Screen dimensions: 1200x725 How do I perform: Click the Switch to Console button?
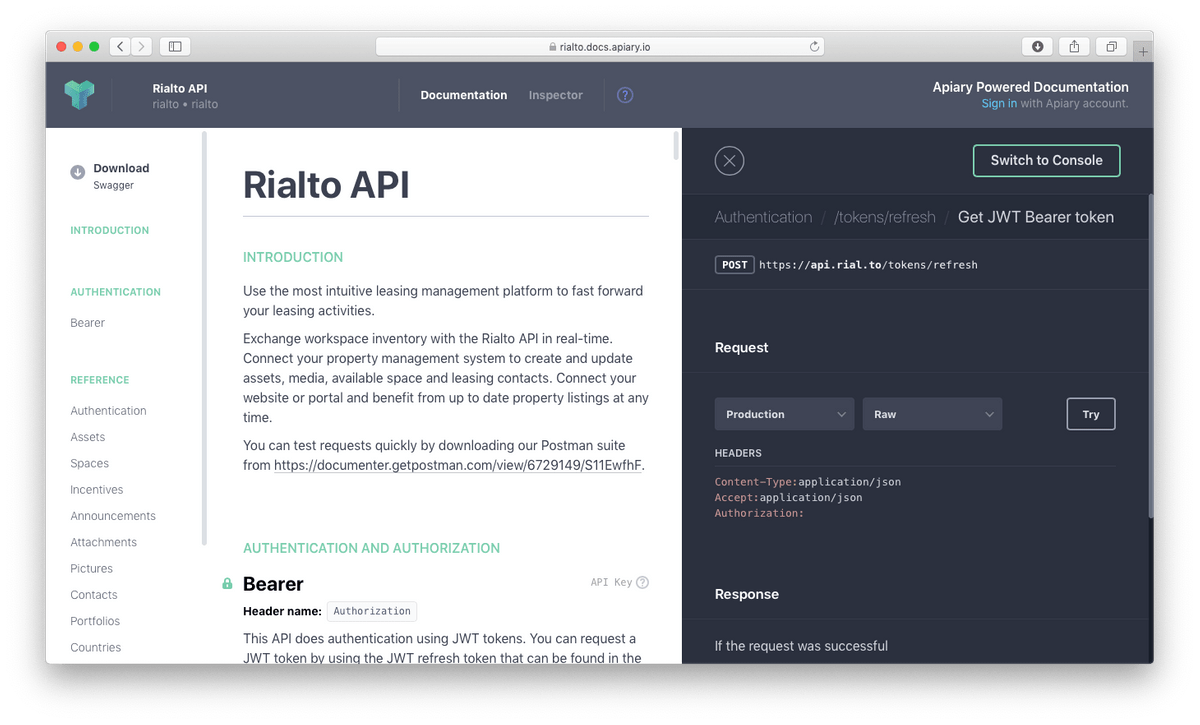tap(1047, 160)
